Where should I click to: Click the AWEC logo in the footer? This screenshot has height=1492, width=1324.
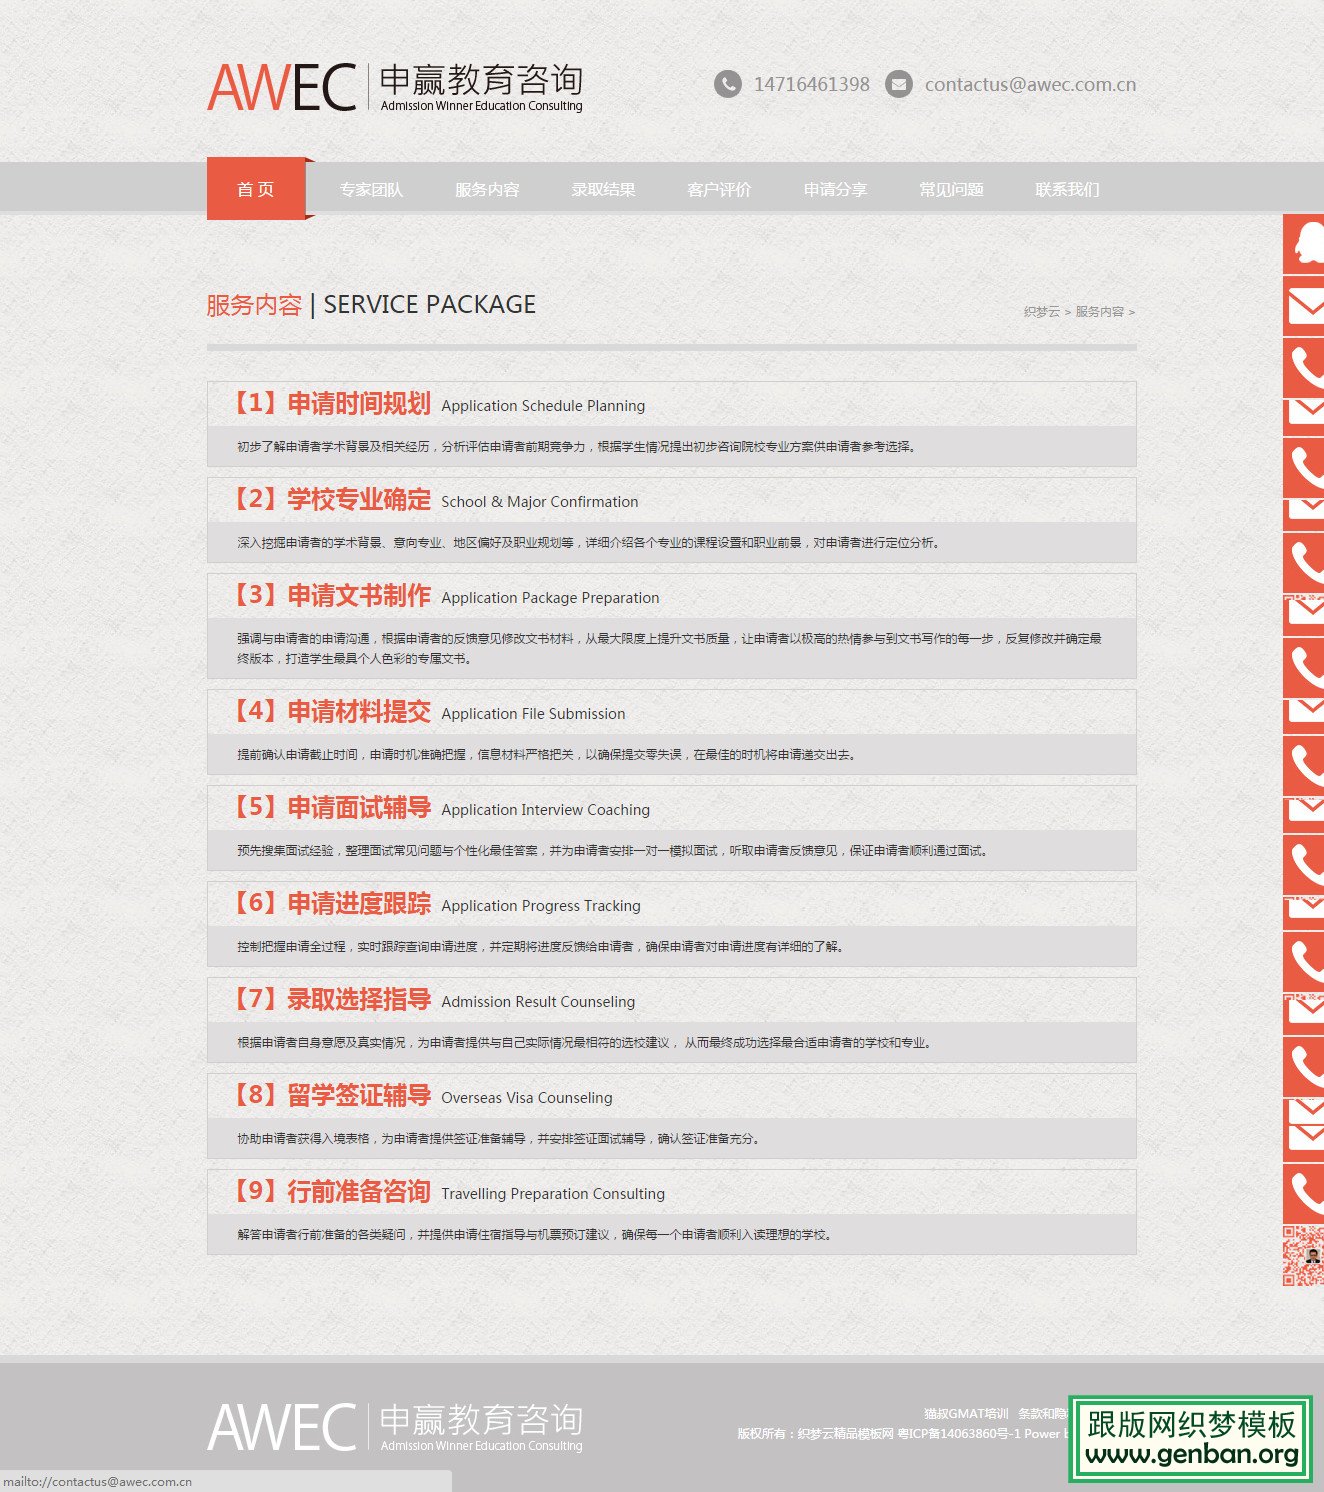[395, 1427]
